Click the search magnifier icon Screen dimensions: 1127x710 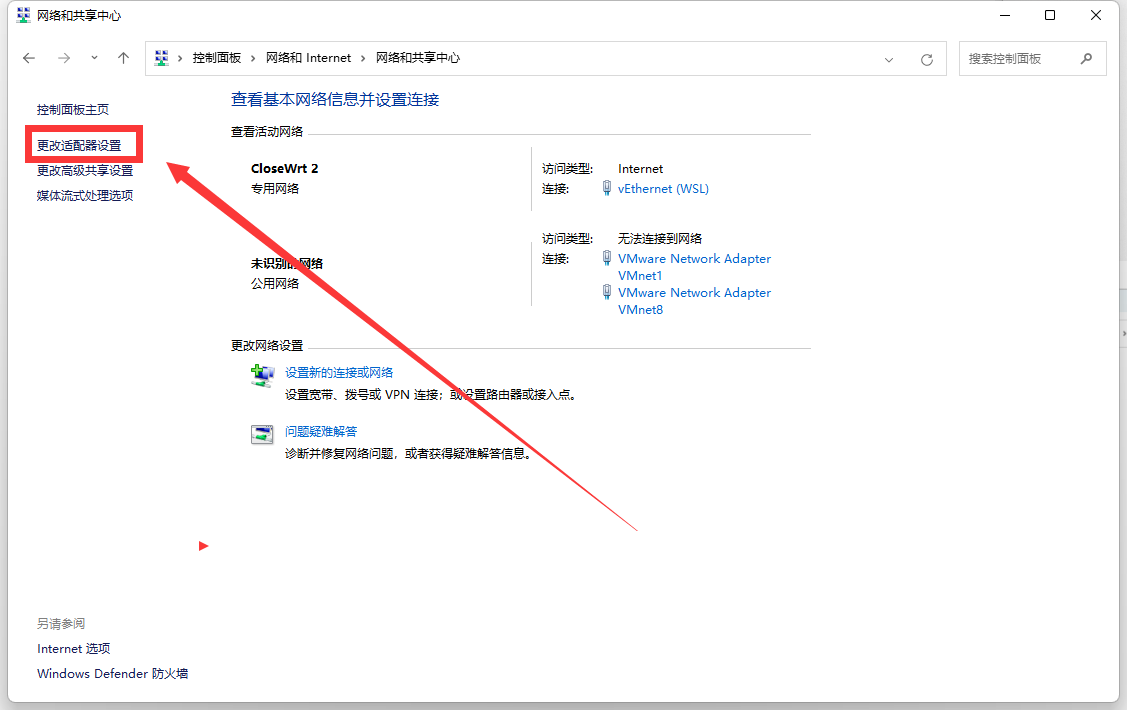pos(1086,59)
